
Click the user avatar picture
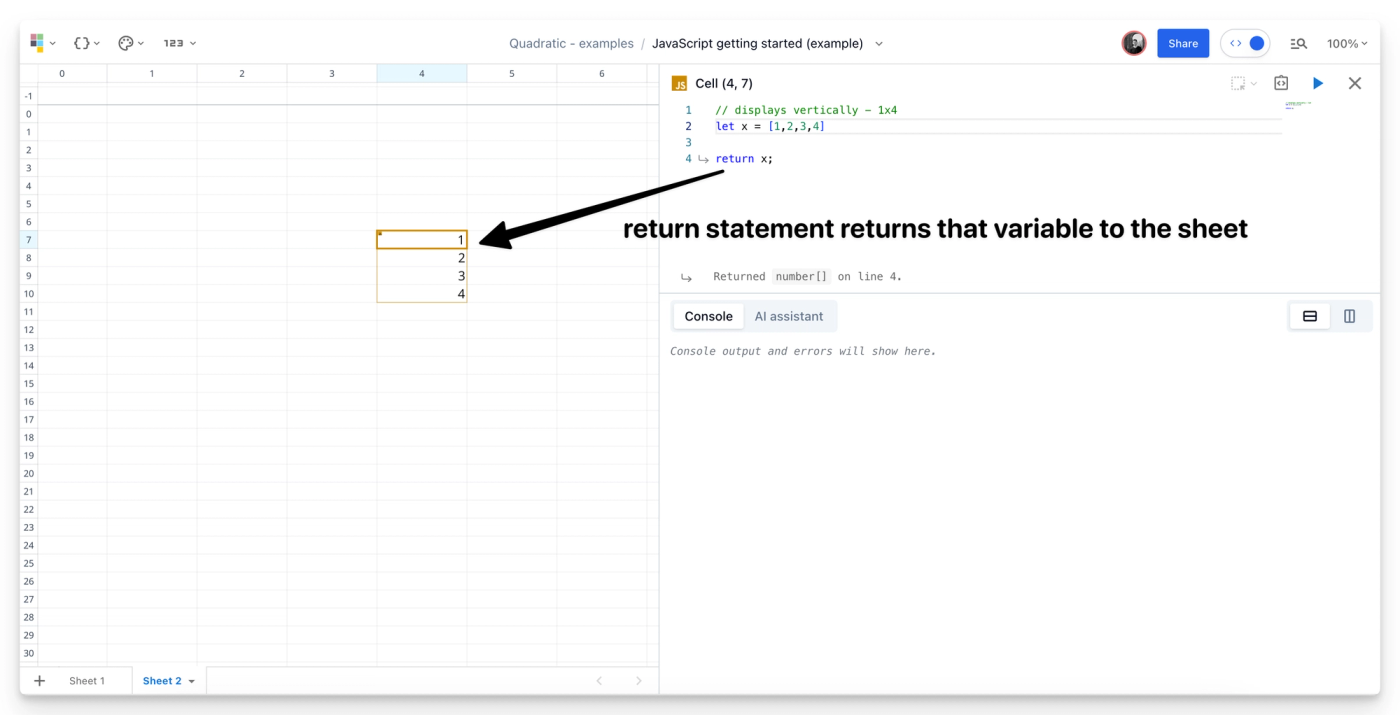tap(1134, 43)
